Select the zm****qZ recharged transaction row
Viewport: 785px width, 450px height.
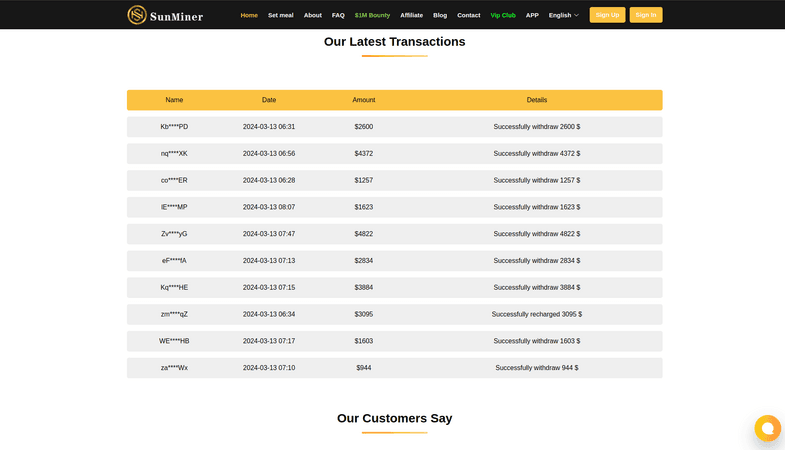pyautogui.click(x=394, y=314)
